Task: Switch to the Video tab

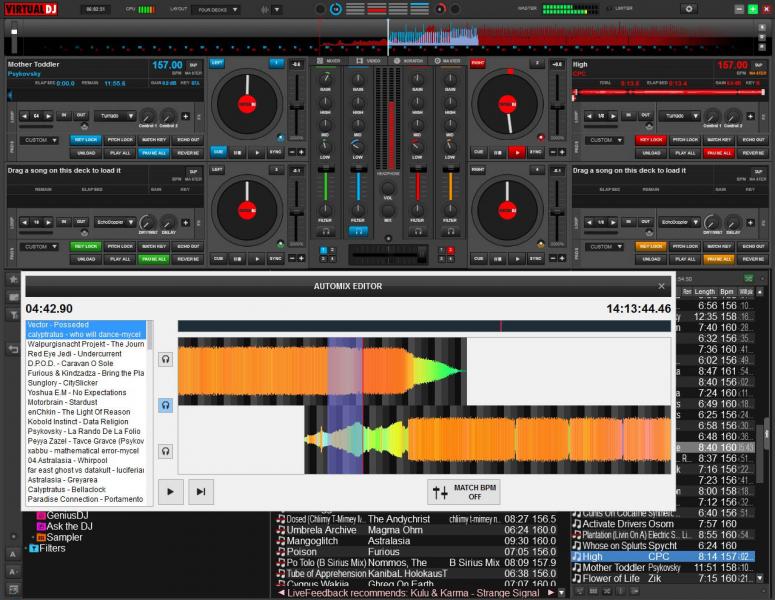Action: pyautogui.click(x=369, y=61)
